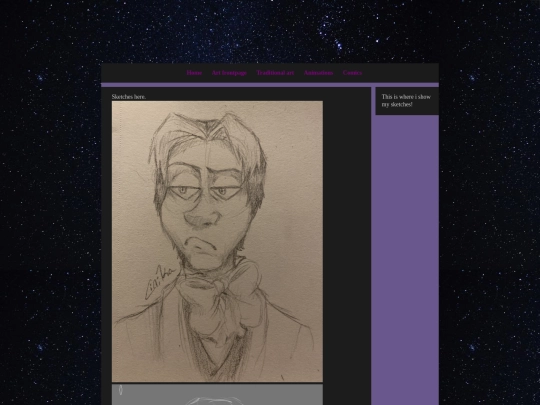540x405 pixels.
Task: Click the gray sketch image below portrait
Action: pyautogui.click(x=217, y=395)
